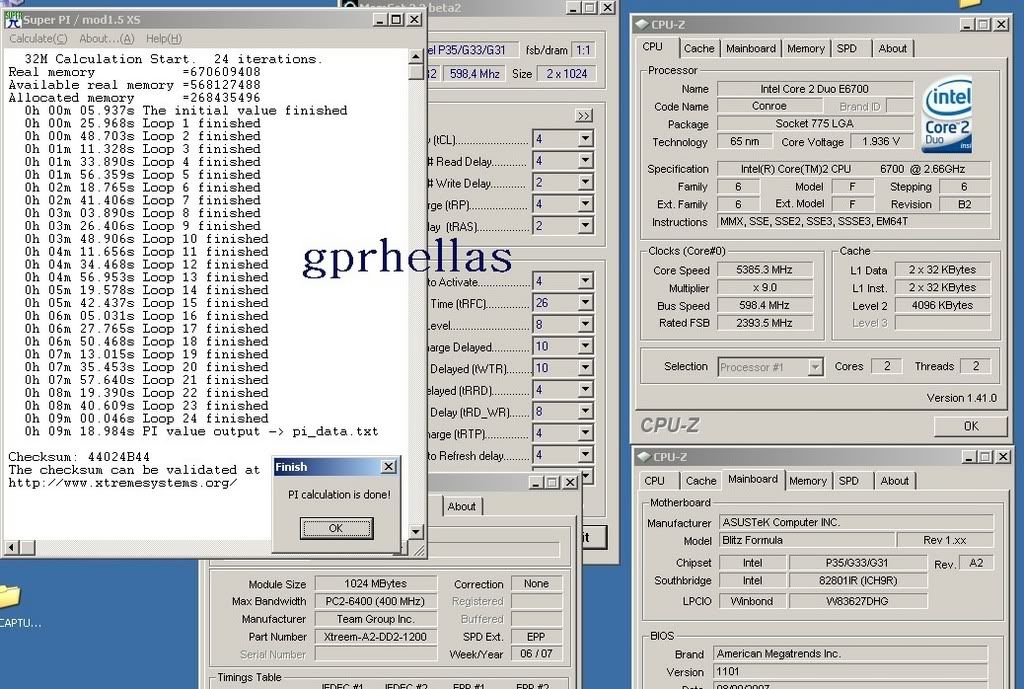Open the About...(A) menu in Super PI
This screenshot has height=689, width=1024.
click(x=106, y=39)
